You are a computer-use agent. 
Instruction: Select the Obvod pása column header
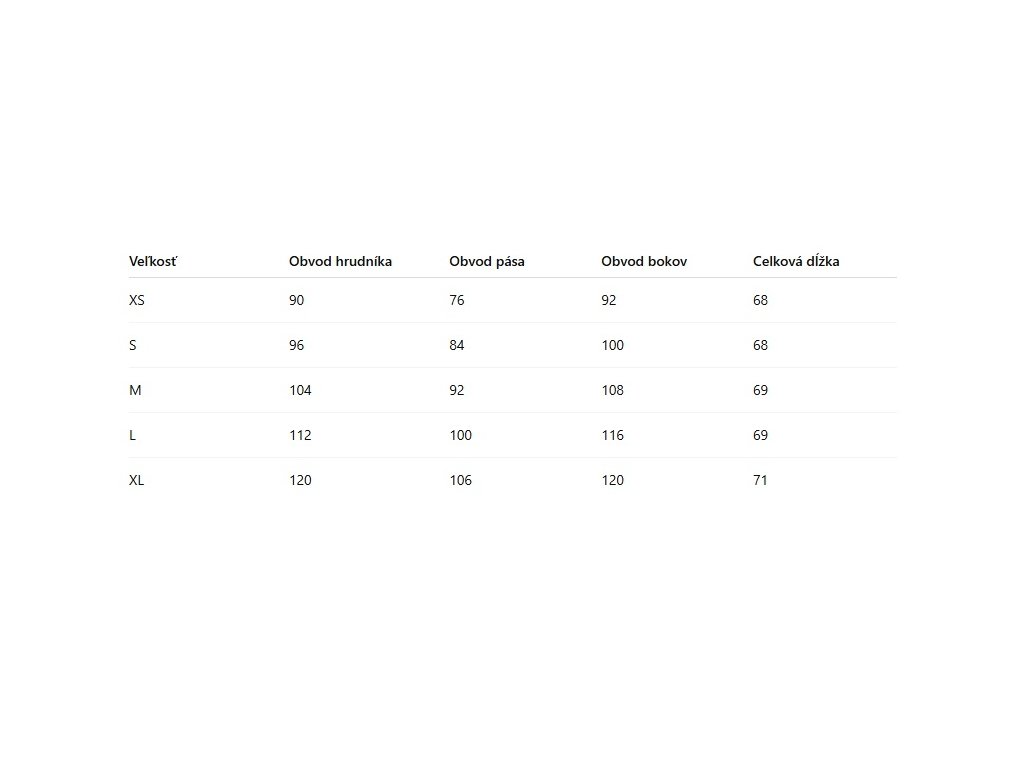coord(486,262)
